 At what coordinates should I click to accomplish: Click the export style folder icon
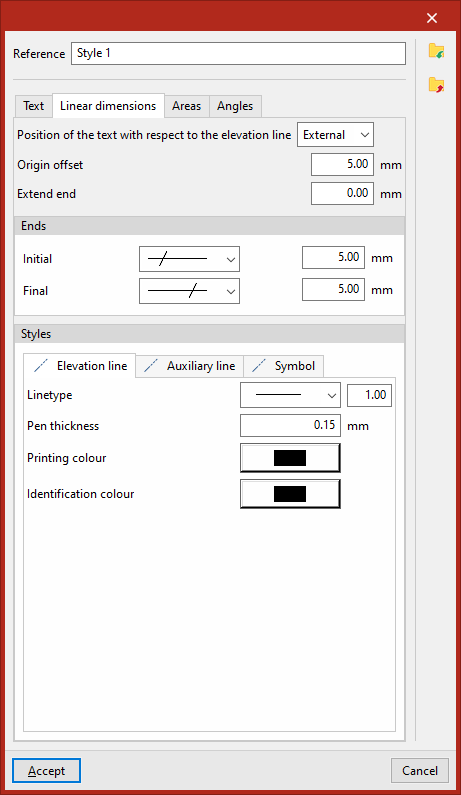click(x=436, y=85)
